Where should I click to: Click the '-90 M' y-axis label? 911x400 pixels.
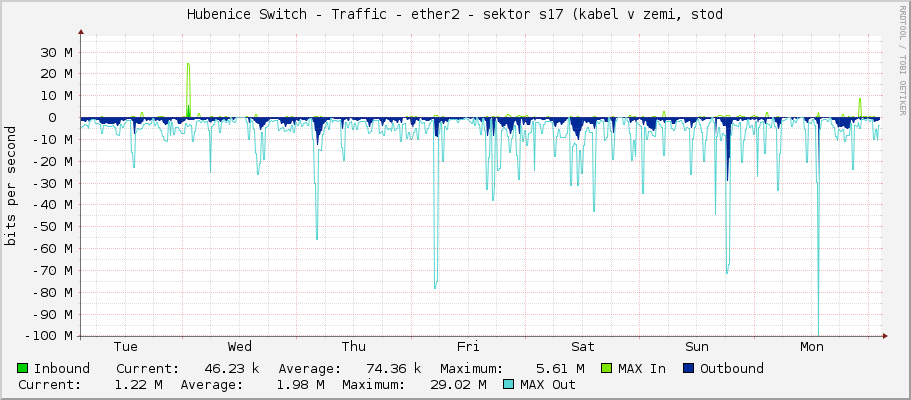pyautogui.click(x=52, y=314)
